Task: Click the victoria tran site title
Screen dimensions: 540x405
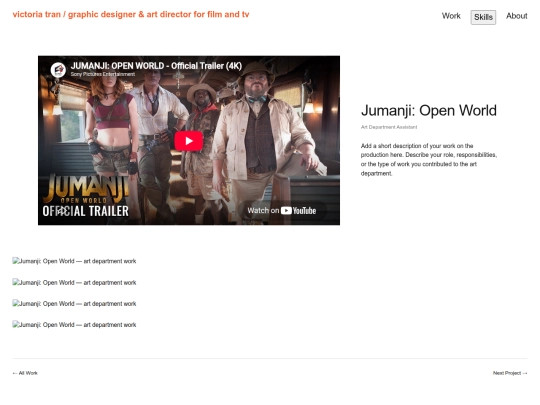Action: tap(131, 14)
